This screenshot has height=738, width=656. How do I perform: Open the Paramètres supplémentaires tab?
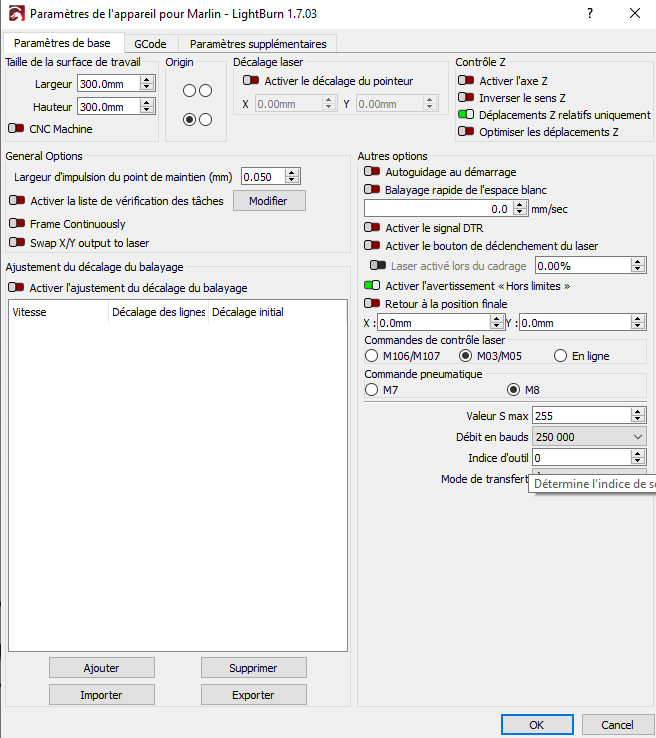pos(258,44)
